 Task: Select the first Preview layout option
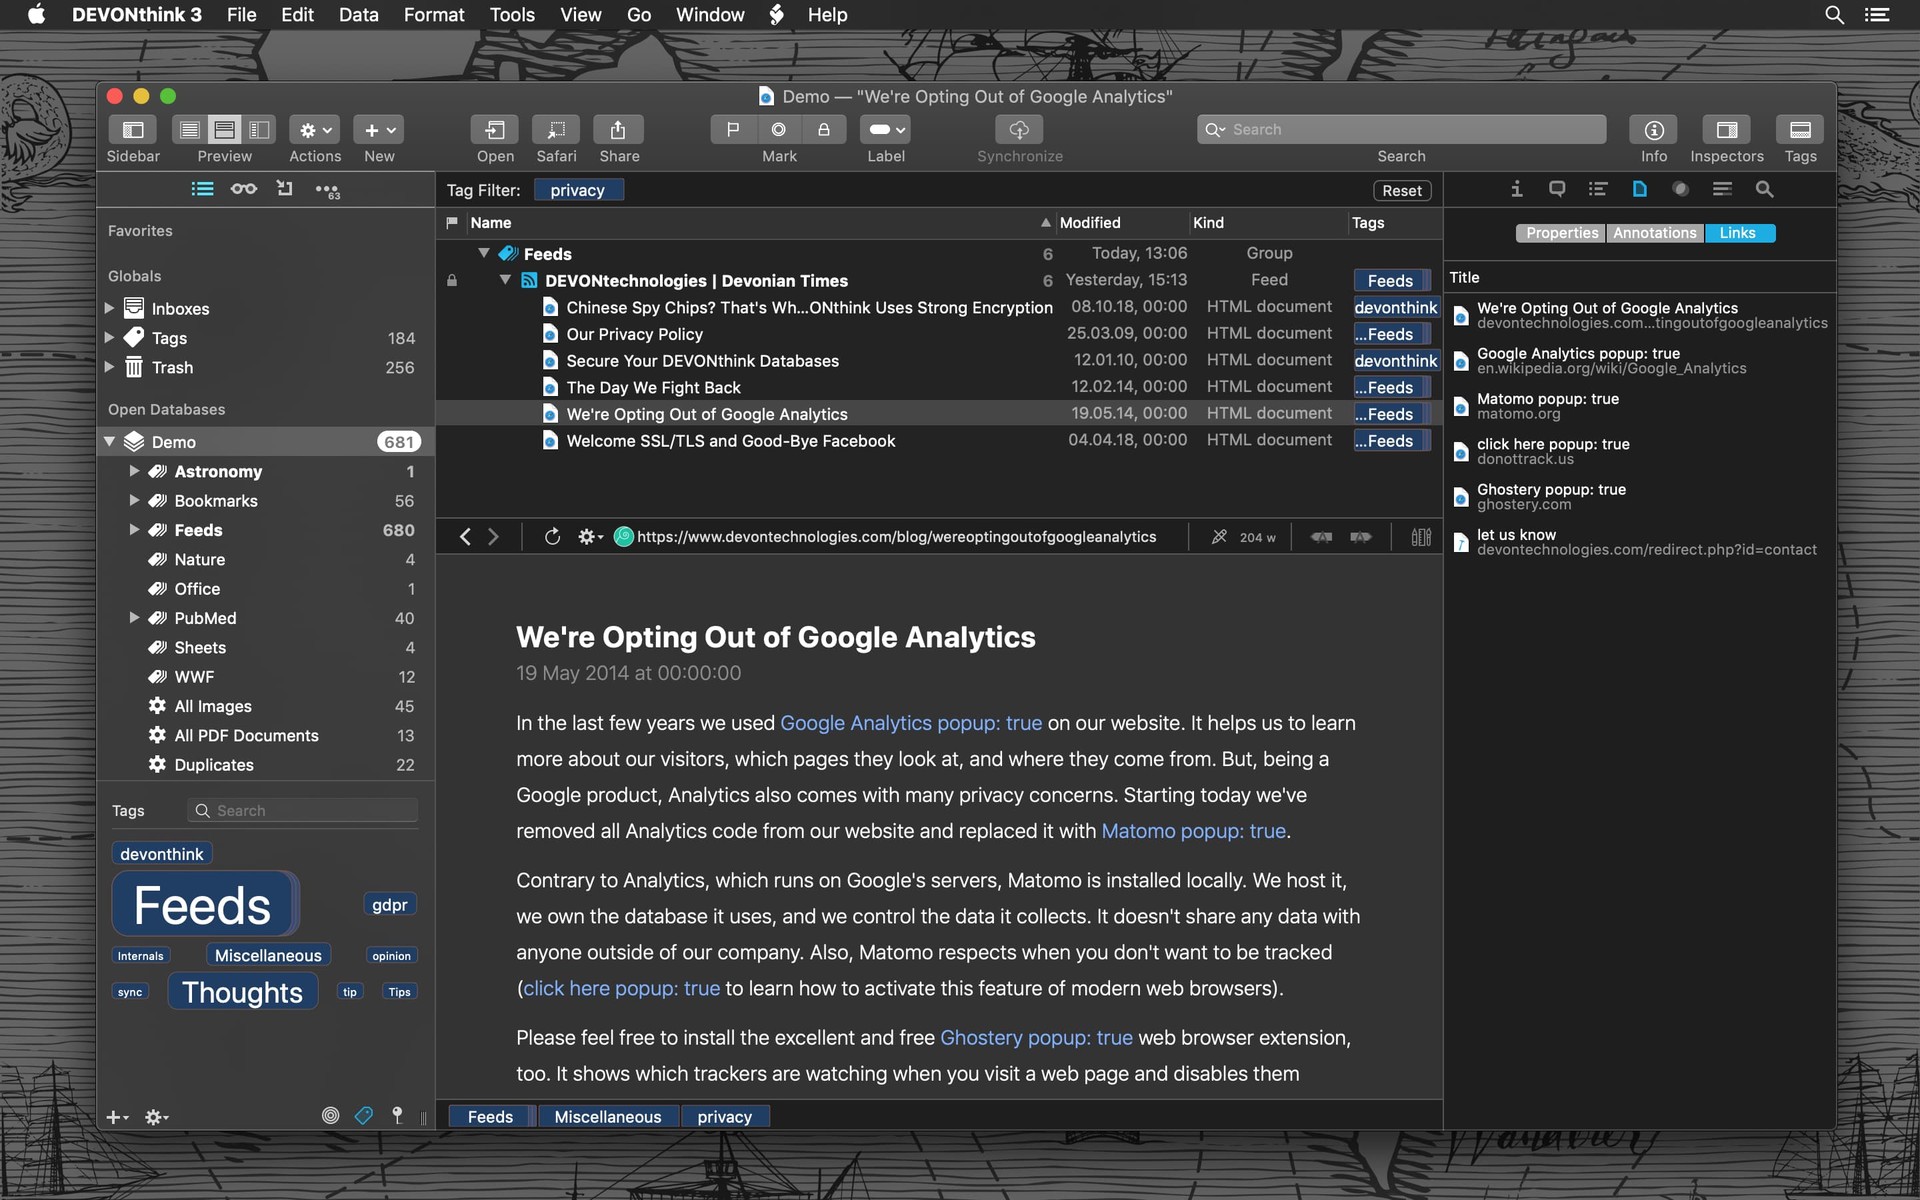(x=189, y=130)
